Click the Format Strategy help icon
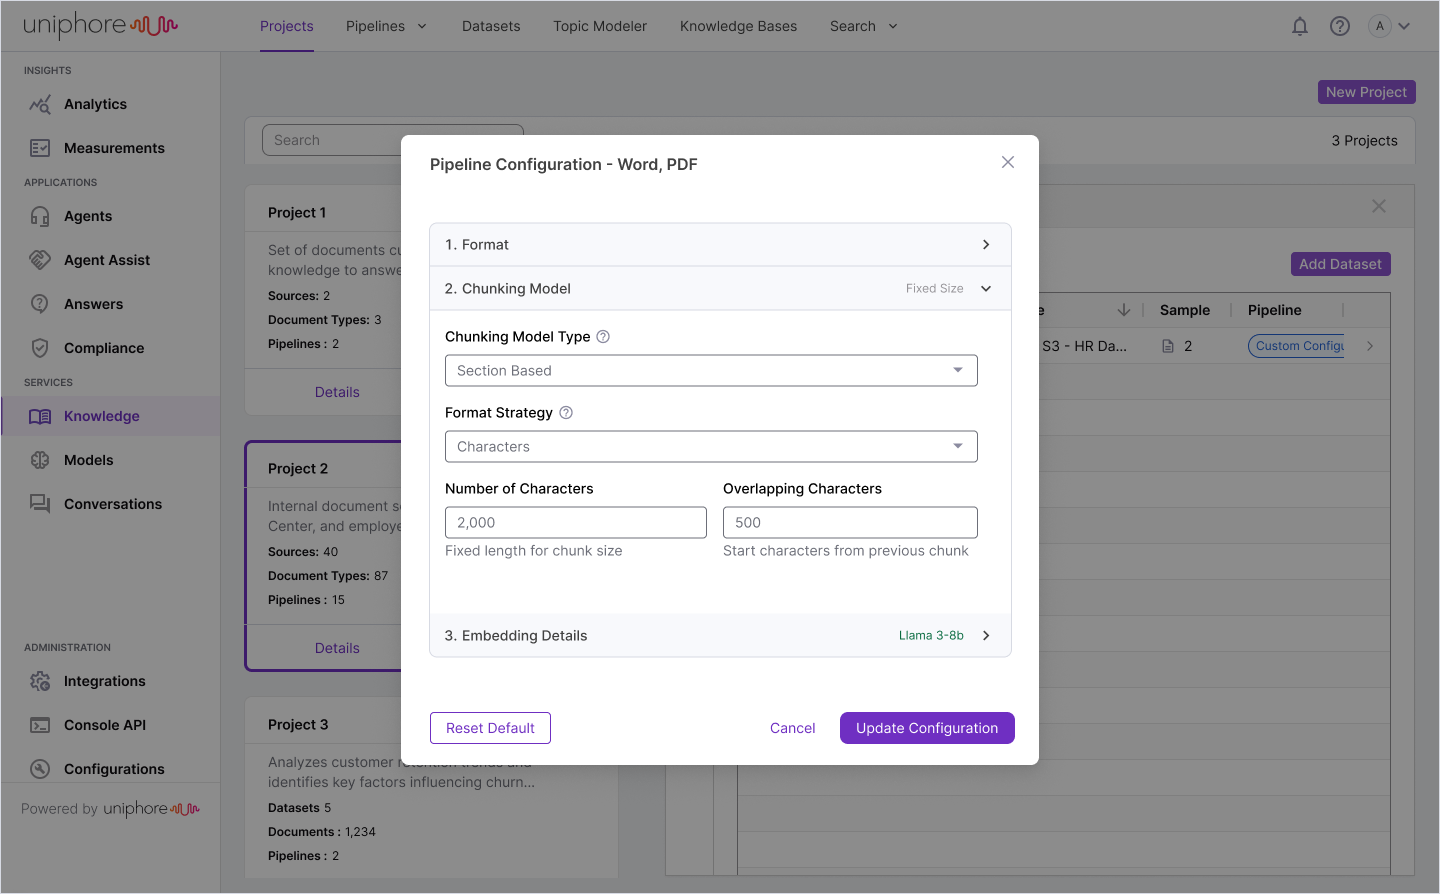Viewport: 1440px width, 894px height. pyautogui.click(x=566, y=413)
